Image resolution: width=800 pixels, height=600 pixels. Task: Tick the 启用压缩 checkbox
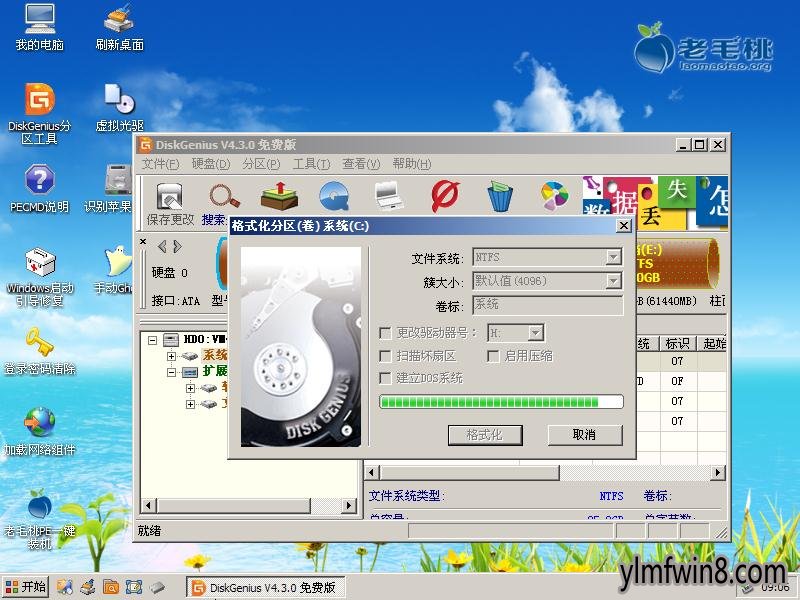pos(493,356)
